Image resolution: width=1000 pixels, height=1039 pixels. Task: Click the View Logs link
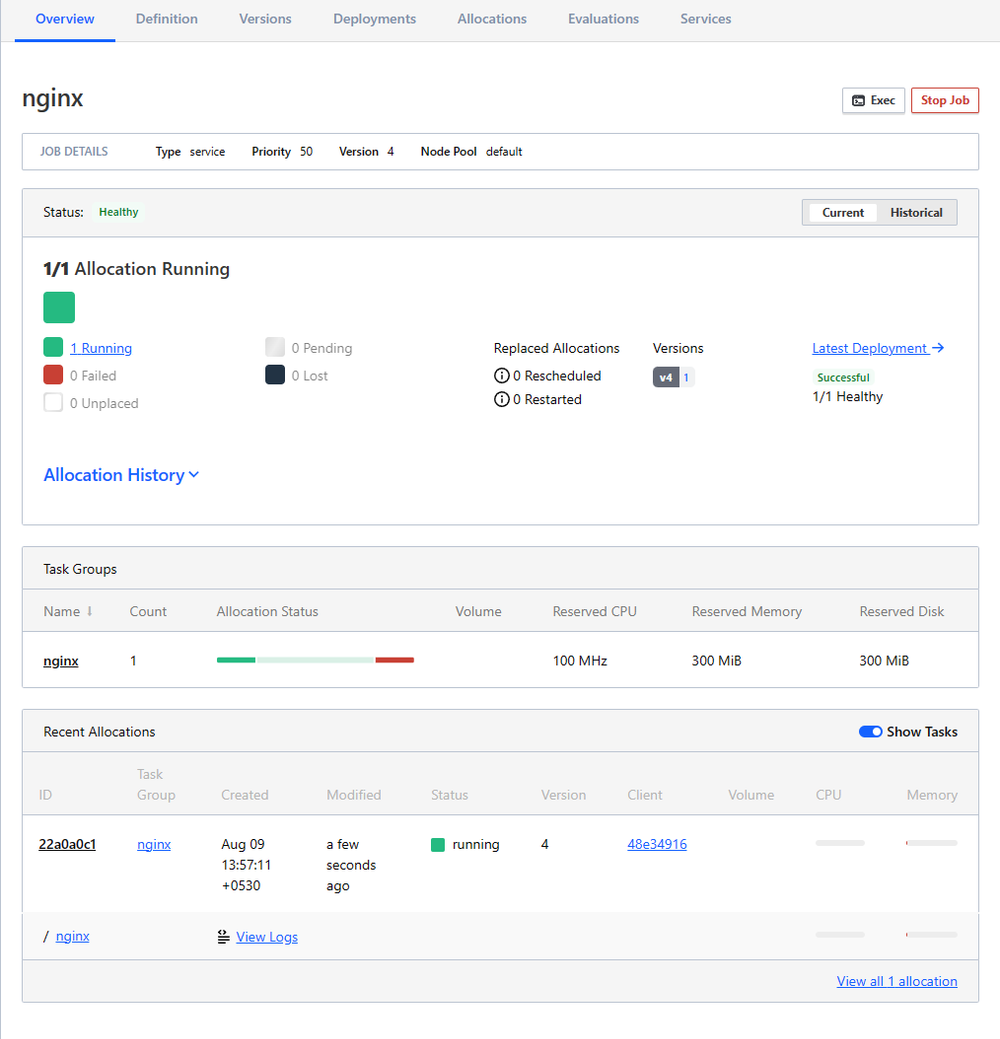point(267,937)
